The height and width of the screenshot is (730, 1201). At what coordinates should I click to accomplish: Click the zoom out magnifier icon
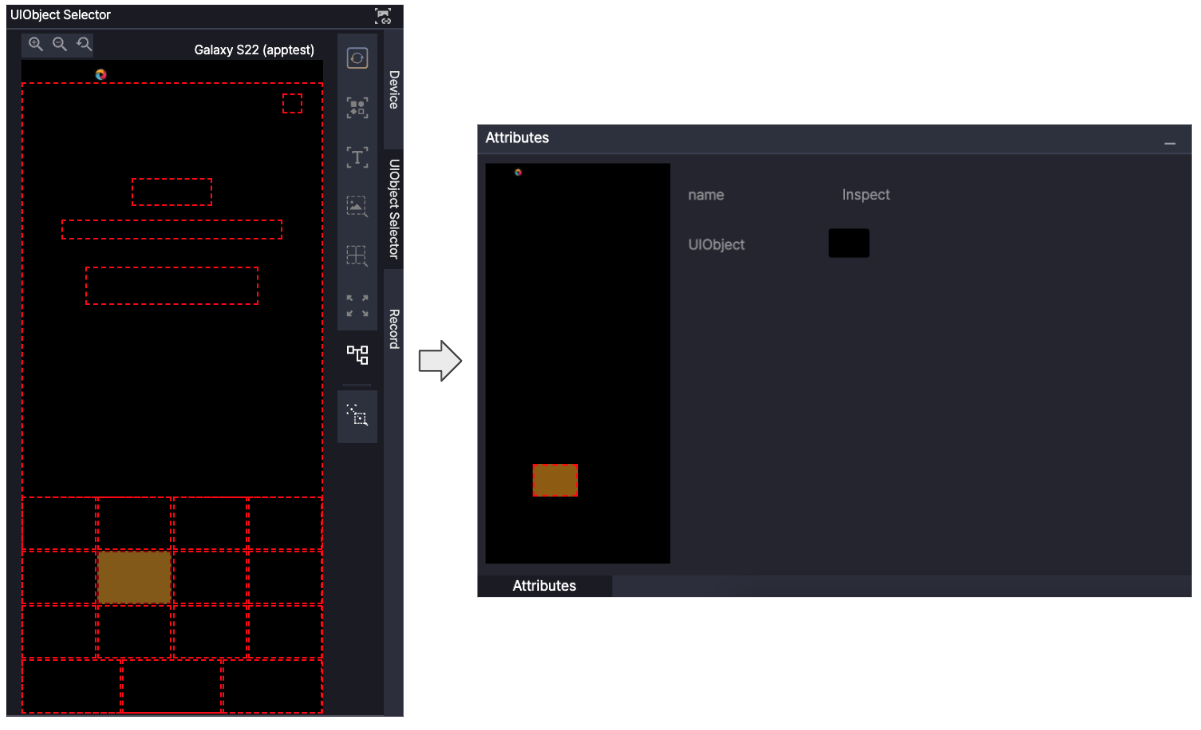pos(59,44)
